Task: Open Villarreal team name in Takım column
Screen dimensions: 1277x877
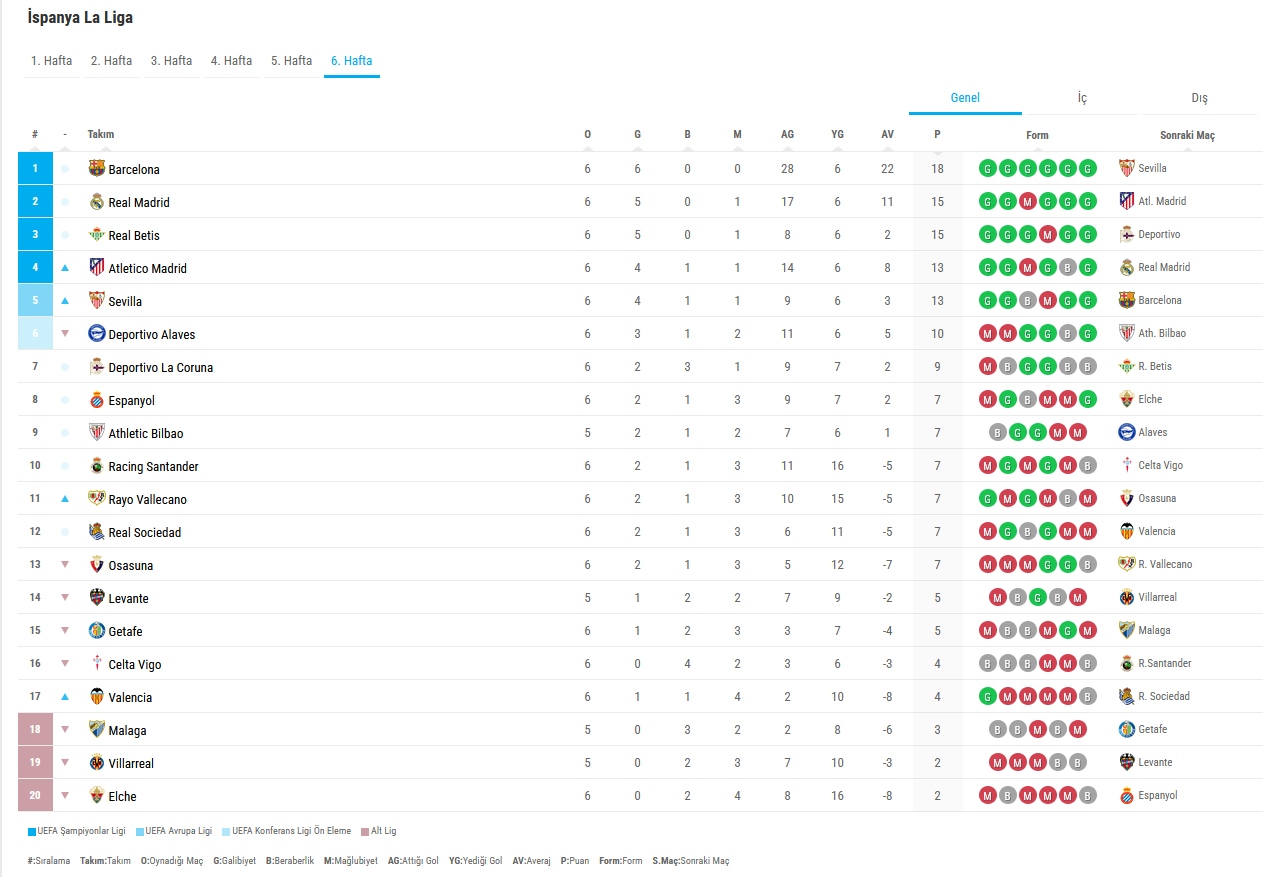Action: click(131, 764)
